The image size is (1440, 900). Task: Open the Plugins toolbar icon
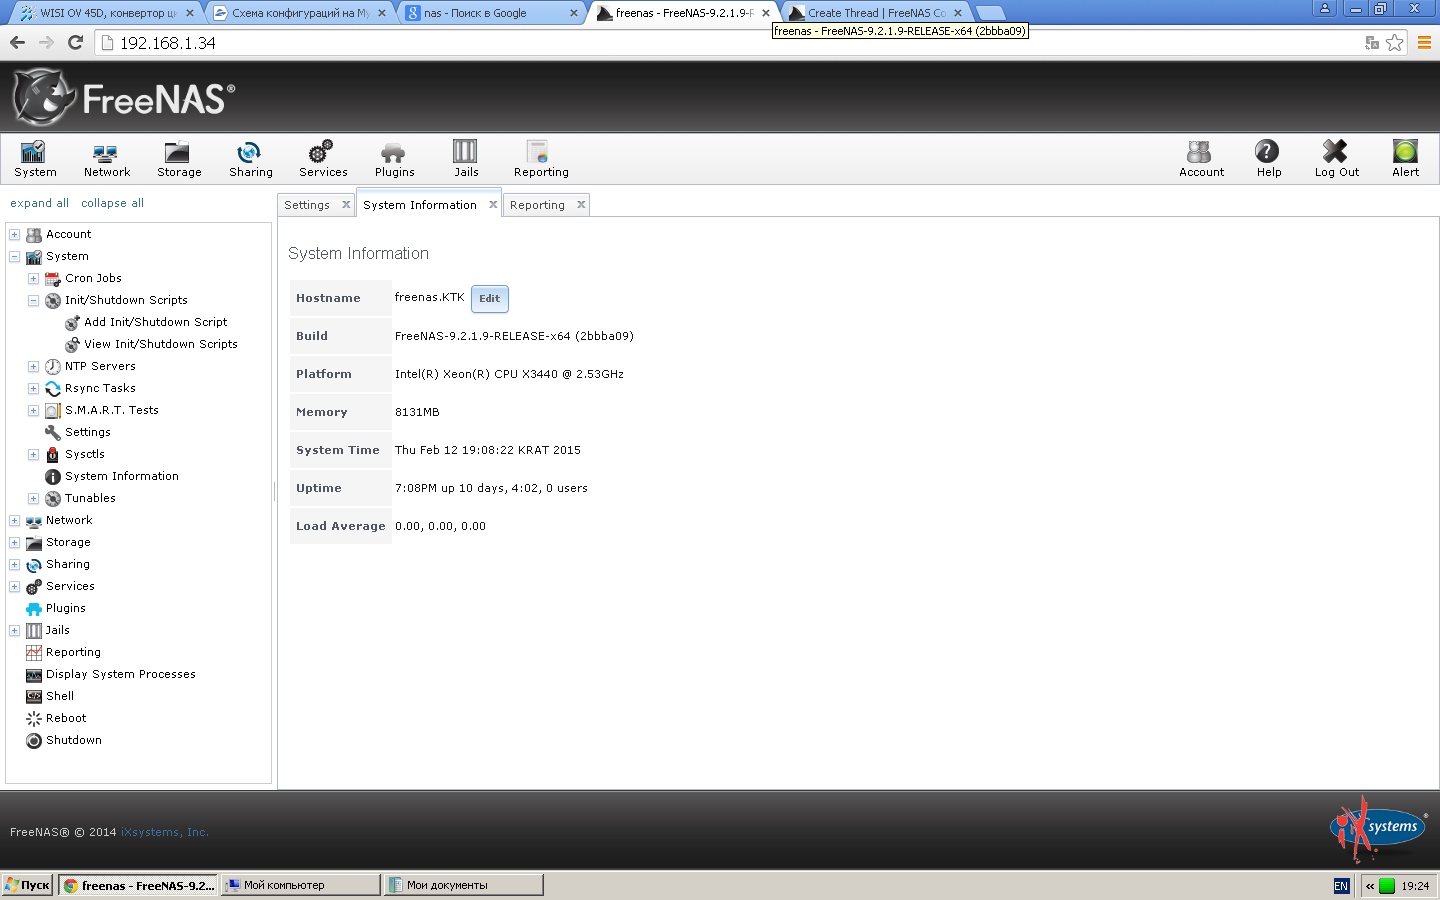[394, 159]
